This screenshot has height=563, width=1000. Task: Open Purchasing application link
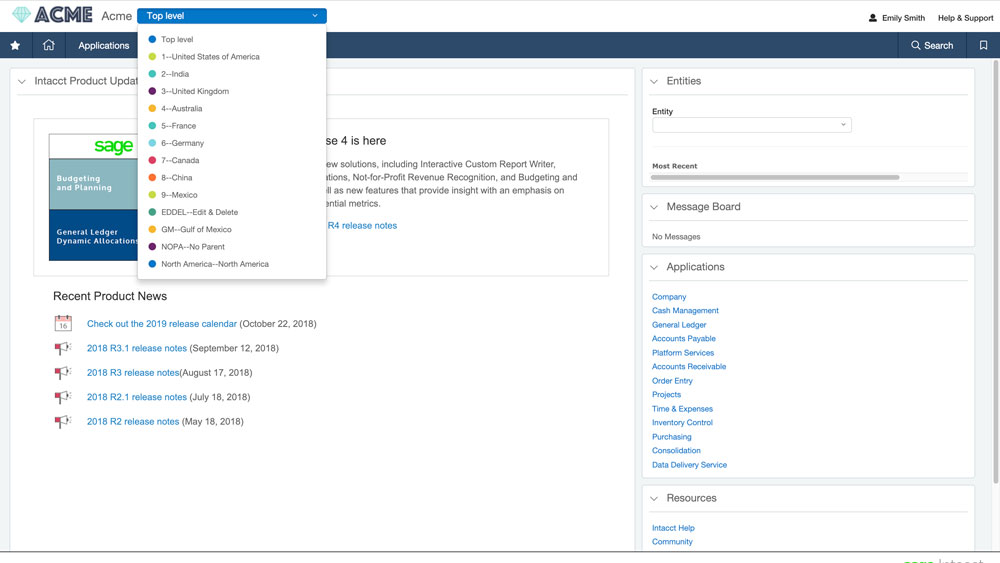point(672,437)
